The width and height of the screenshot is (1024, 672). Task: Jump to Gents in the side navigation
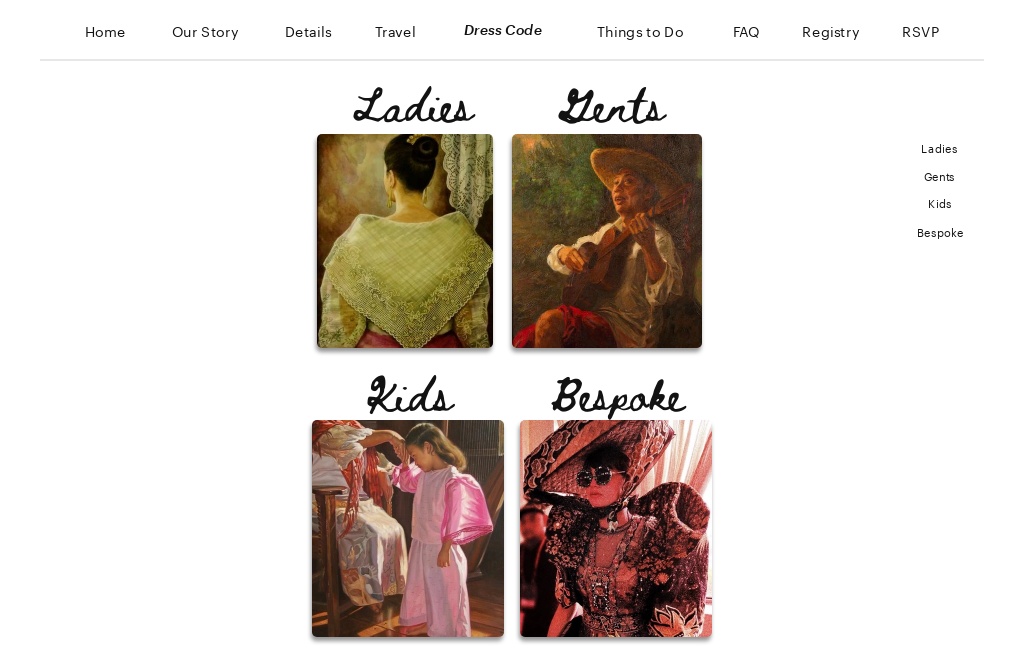939,177
